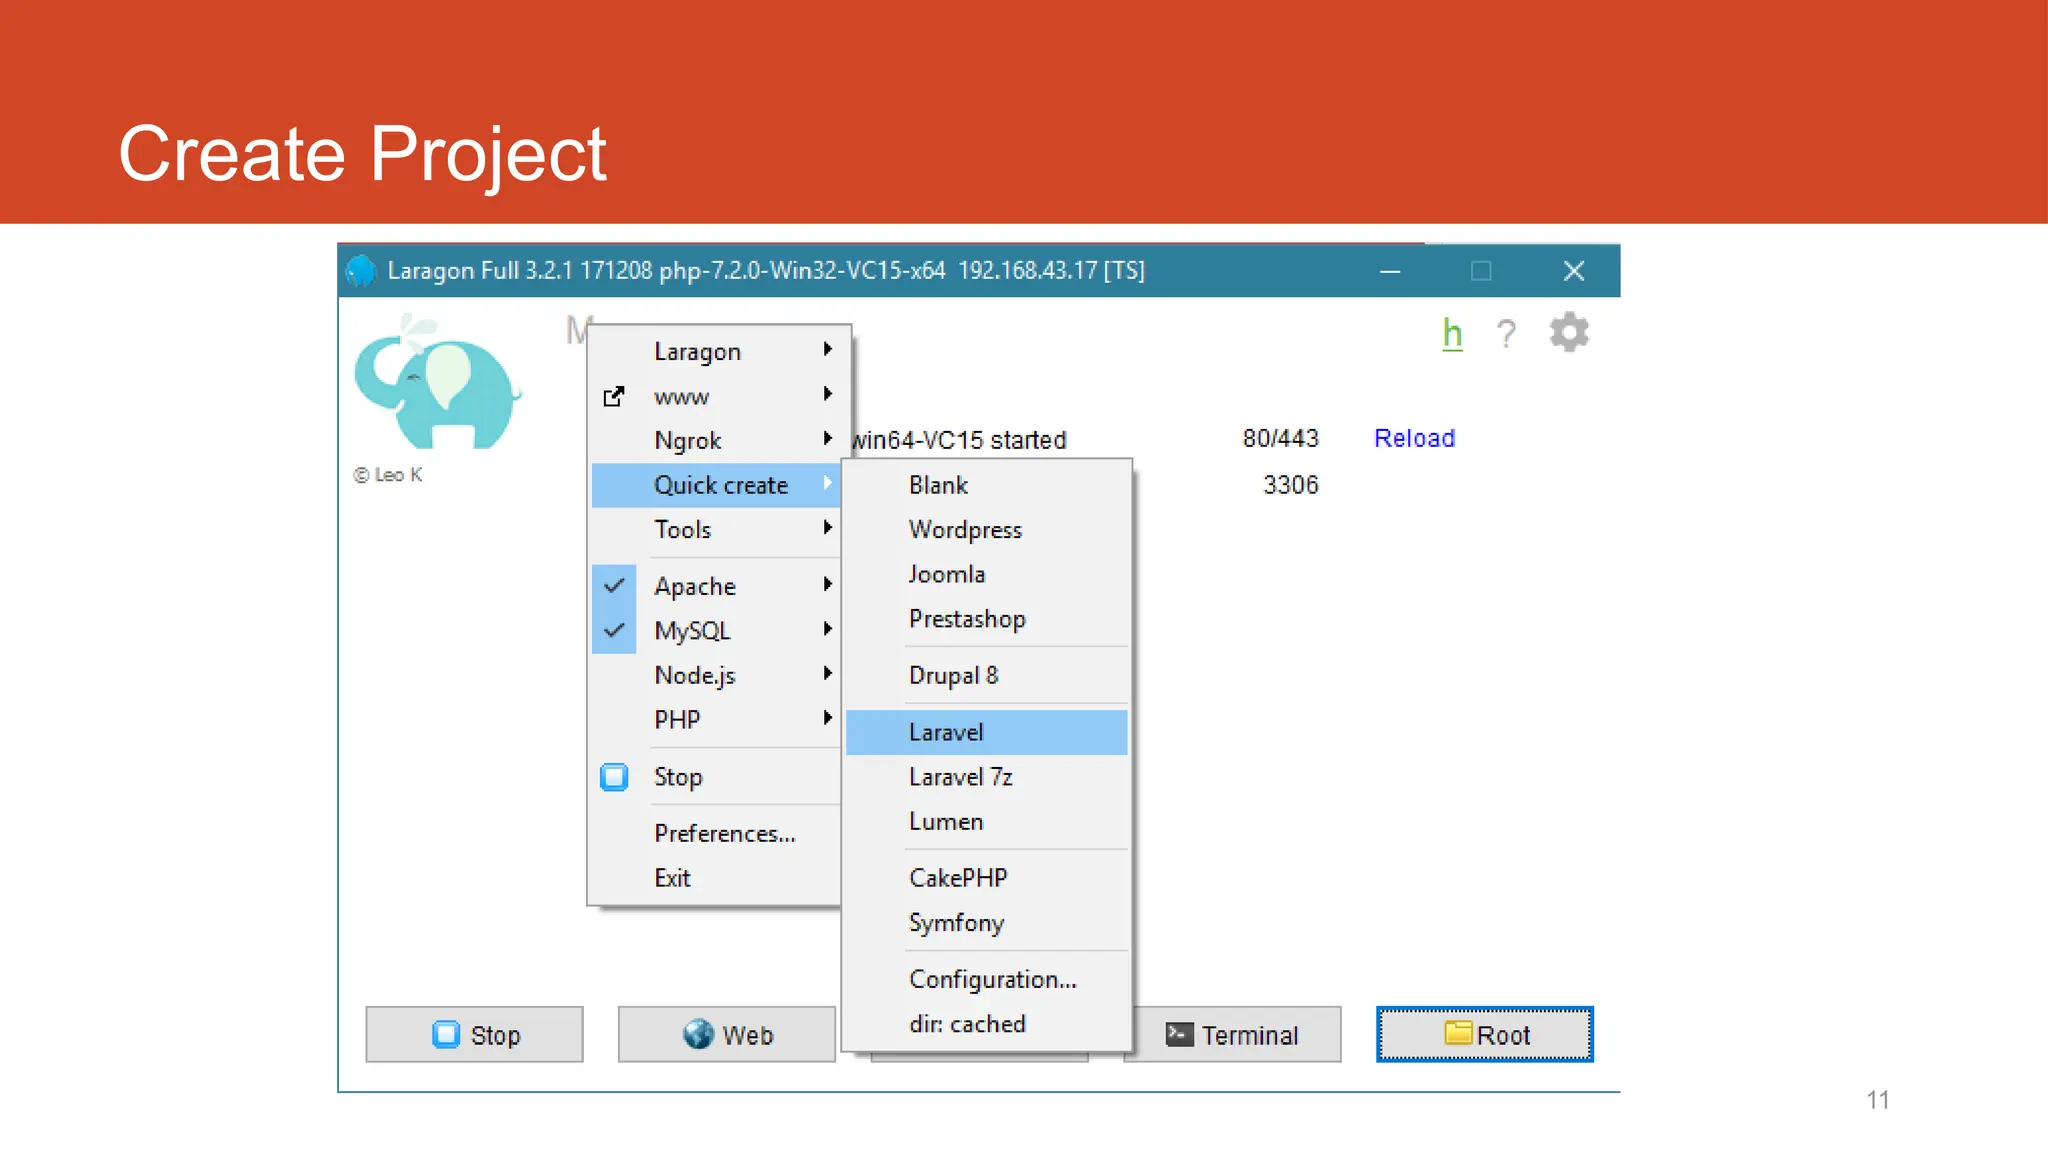
Task: Create a Prestashop project
Action: (987, 619)
